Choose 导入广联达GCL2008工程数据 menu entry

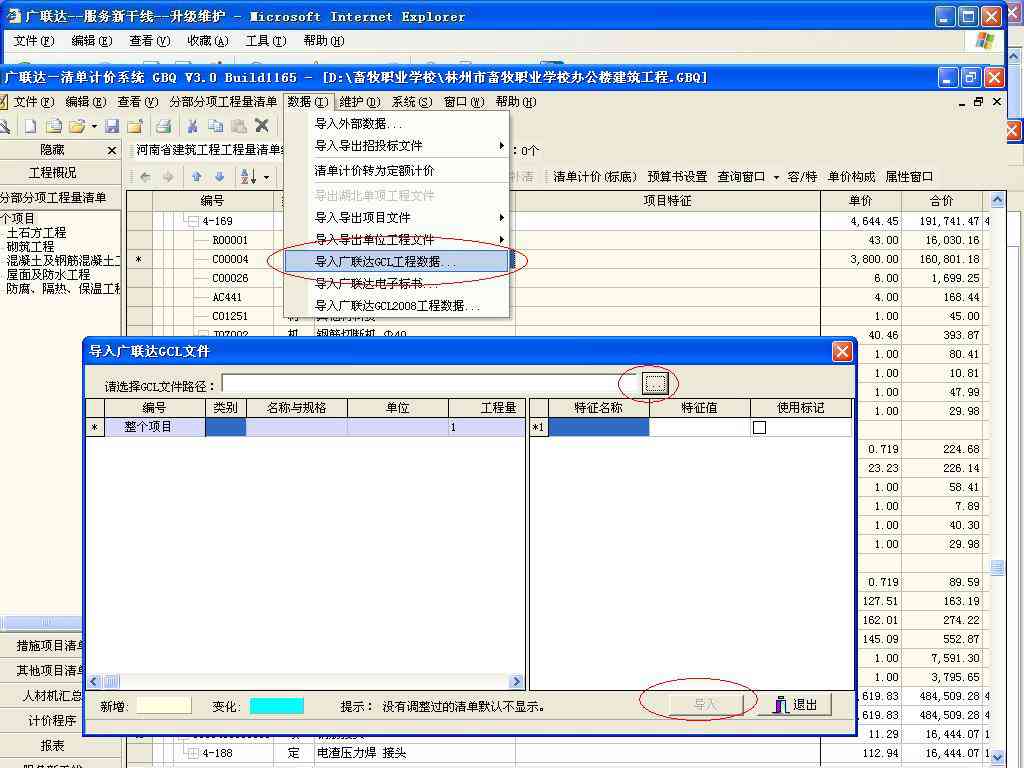(396, 306)
